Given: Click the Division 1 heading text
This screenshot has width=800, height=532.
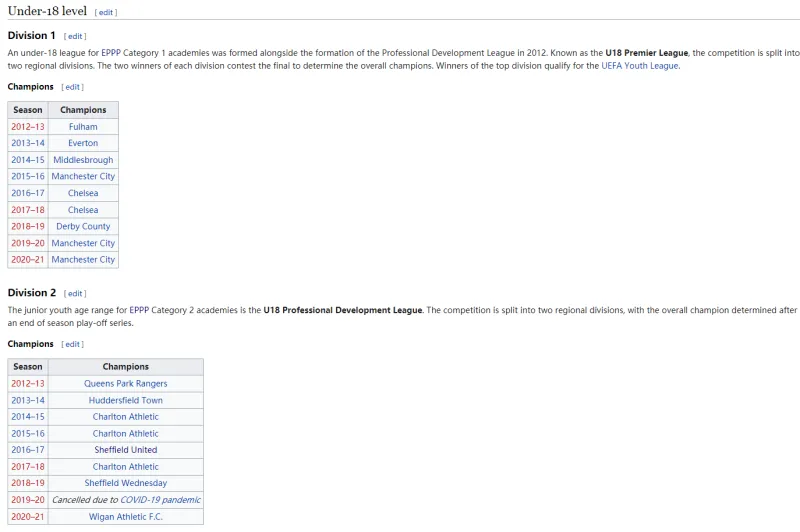Looking at the screenshot, I should 32,35.
